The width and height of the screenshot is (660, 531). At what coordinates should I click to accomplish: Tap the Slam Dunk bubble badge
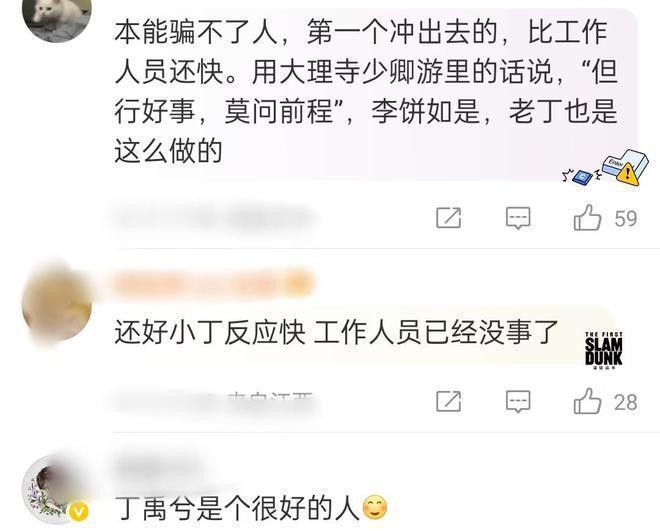[604, 350]
